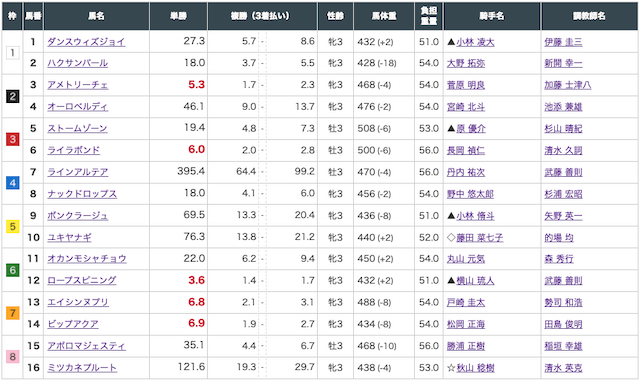The width and height of the screenshot is (640, 380).
Task: Open horse ミツカネプルート link
Action: (82, 368)
